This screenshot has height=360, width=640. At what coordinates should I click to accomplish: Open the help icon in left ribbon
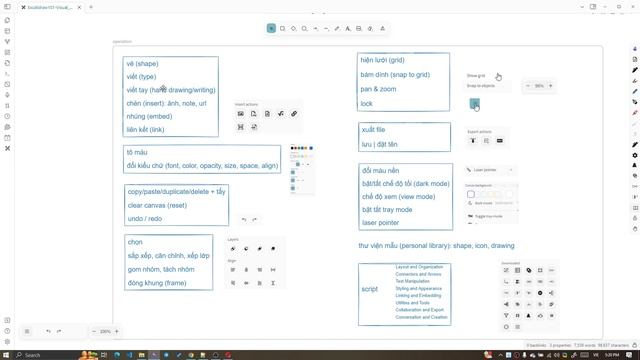pyautogui.click(x=7, y=331)
